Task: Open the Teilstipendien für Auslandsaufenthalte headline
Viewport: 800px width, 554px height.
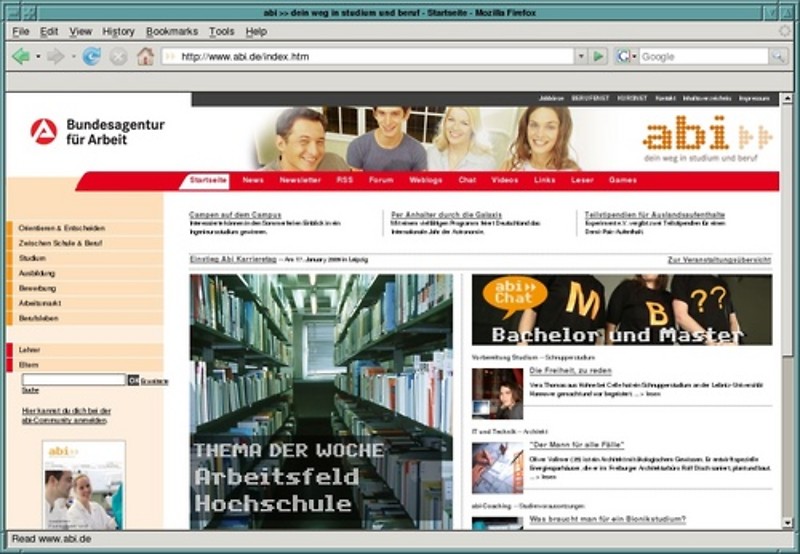Action: (655, 215)
